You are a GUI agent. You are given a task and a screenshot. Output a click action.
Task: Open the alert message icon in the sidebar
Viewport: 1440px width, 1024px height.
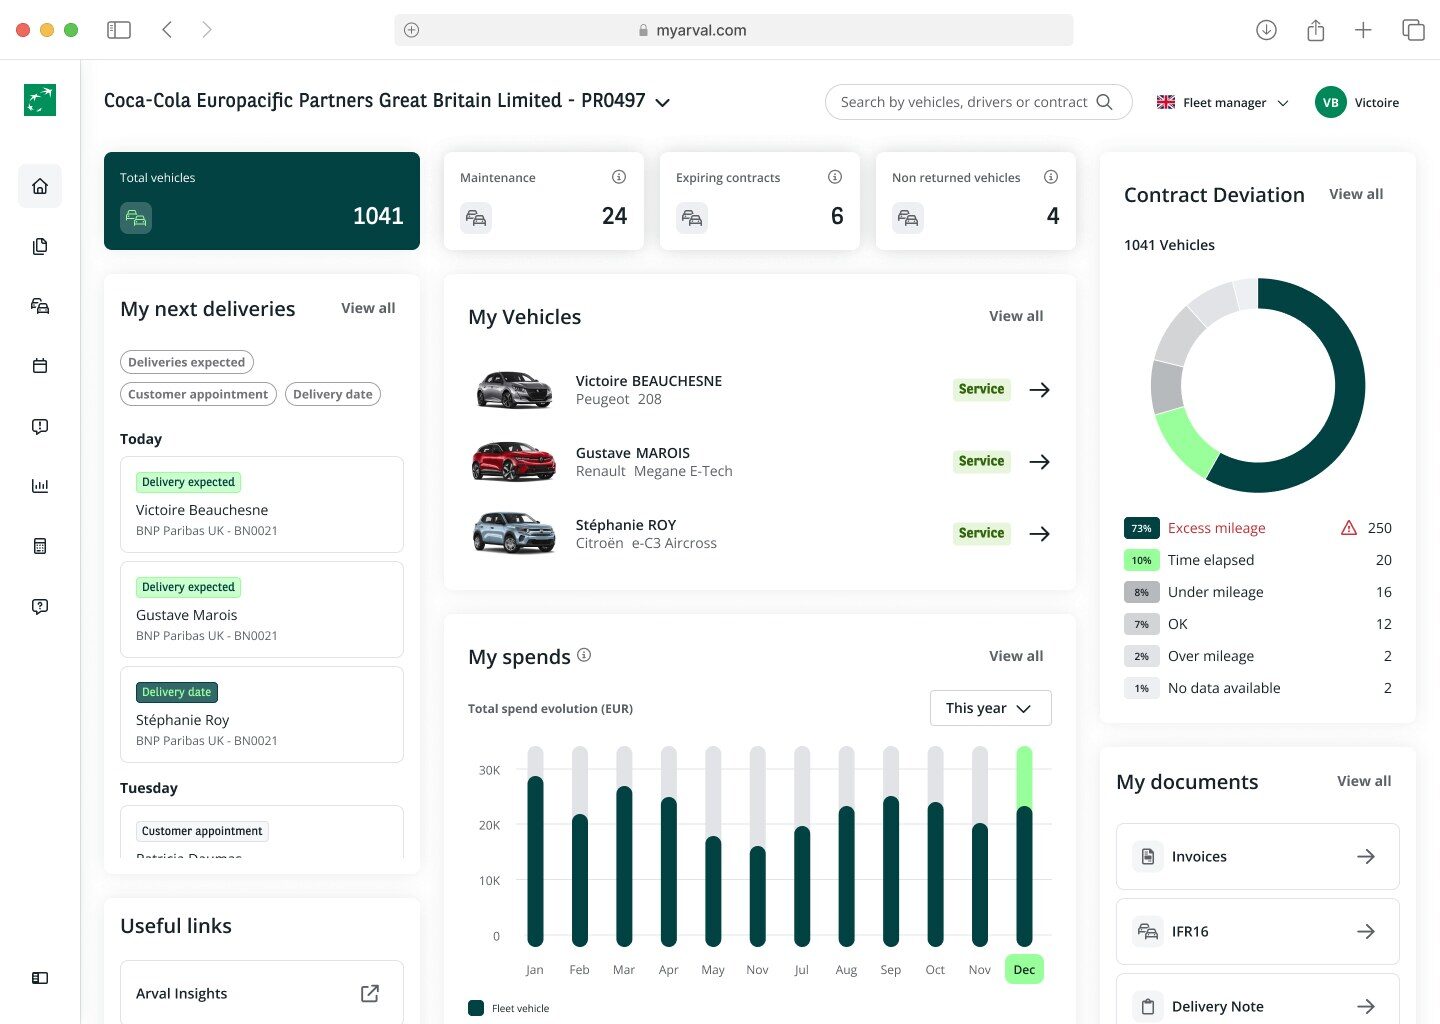click(40, 426)
